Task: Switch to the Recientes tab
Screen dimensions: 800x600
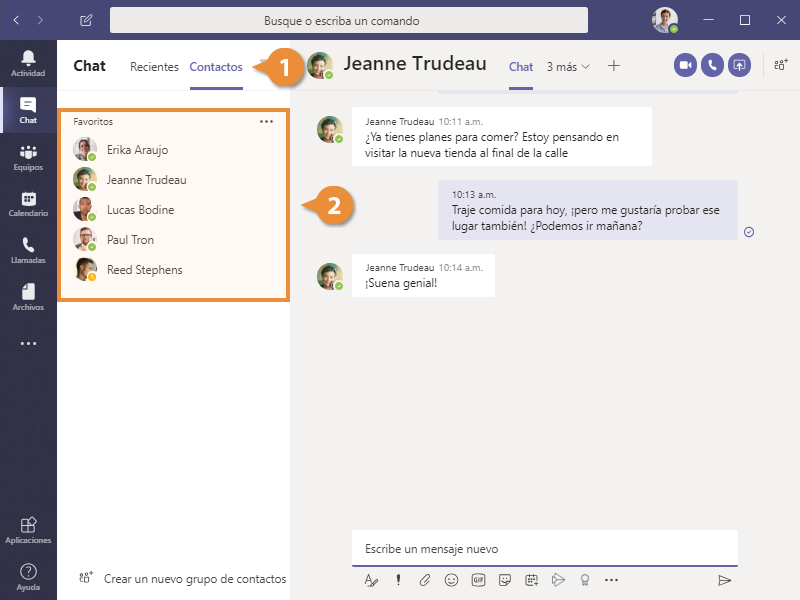Action: coord(154,67)
